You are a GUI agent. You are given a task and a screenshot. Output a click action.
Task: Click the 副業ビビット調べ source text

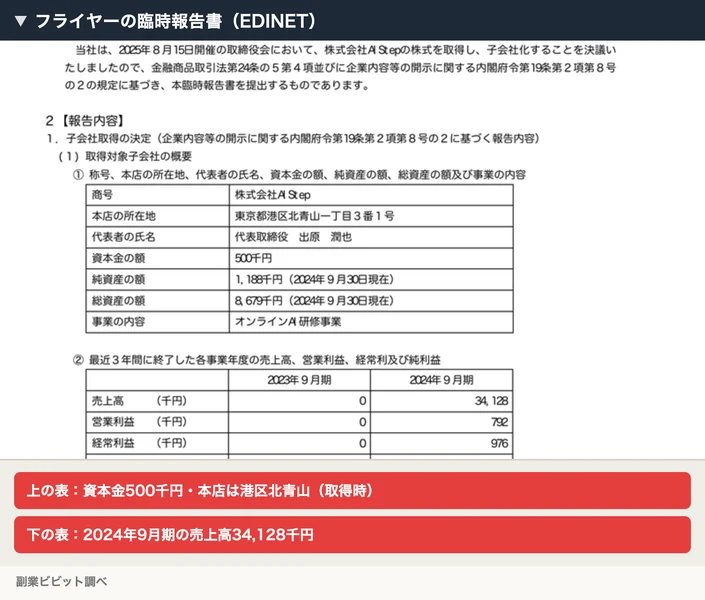coord(61,581)
